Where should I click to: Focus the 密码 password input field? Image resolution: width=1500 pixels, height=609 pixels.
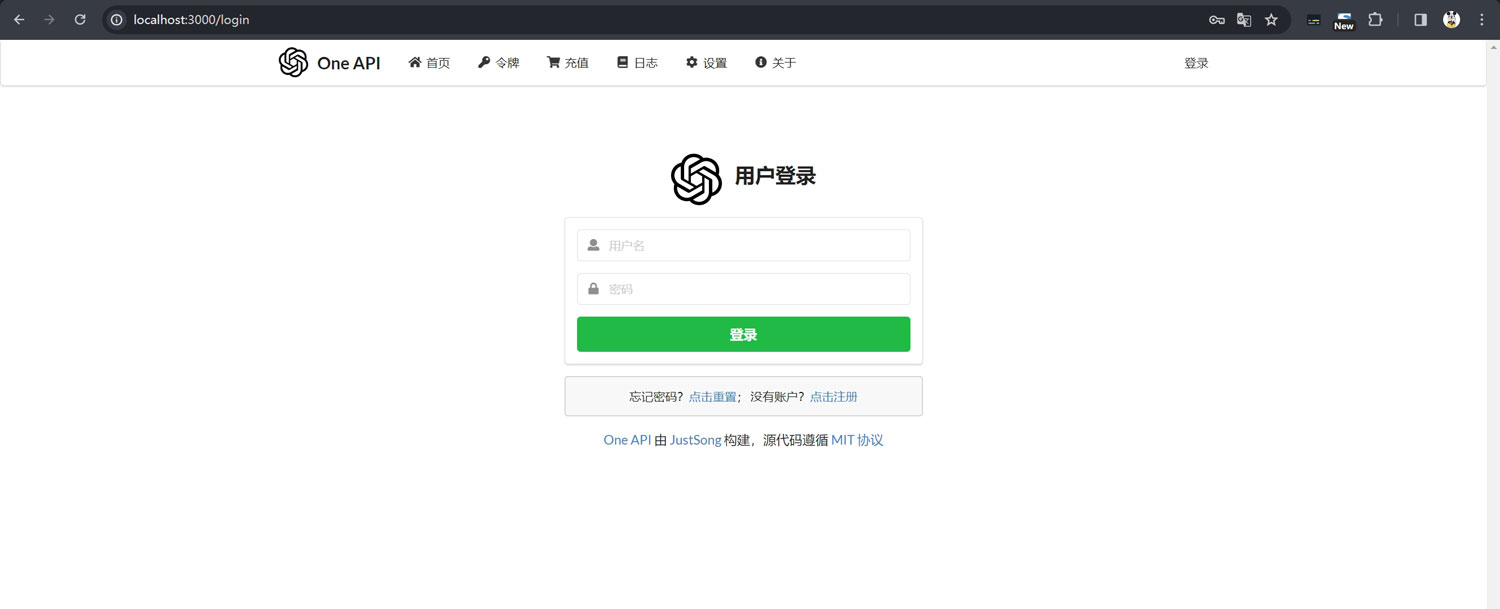[744, 289]
